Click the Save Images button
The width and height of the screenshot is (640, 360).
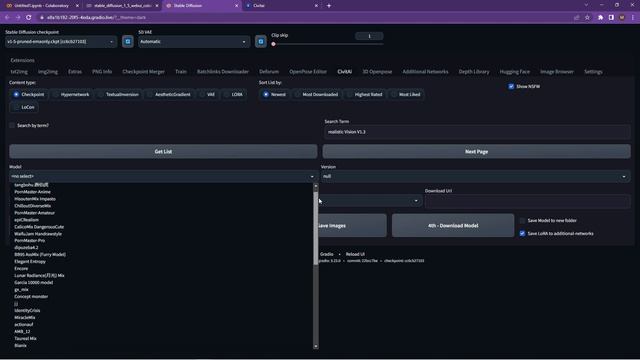[352, 225]
